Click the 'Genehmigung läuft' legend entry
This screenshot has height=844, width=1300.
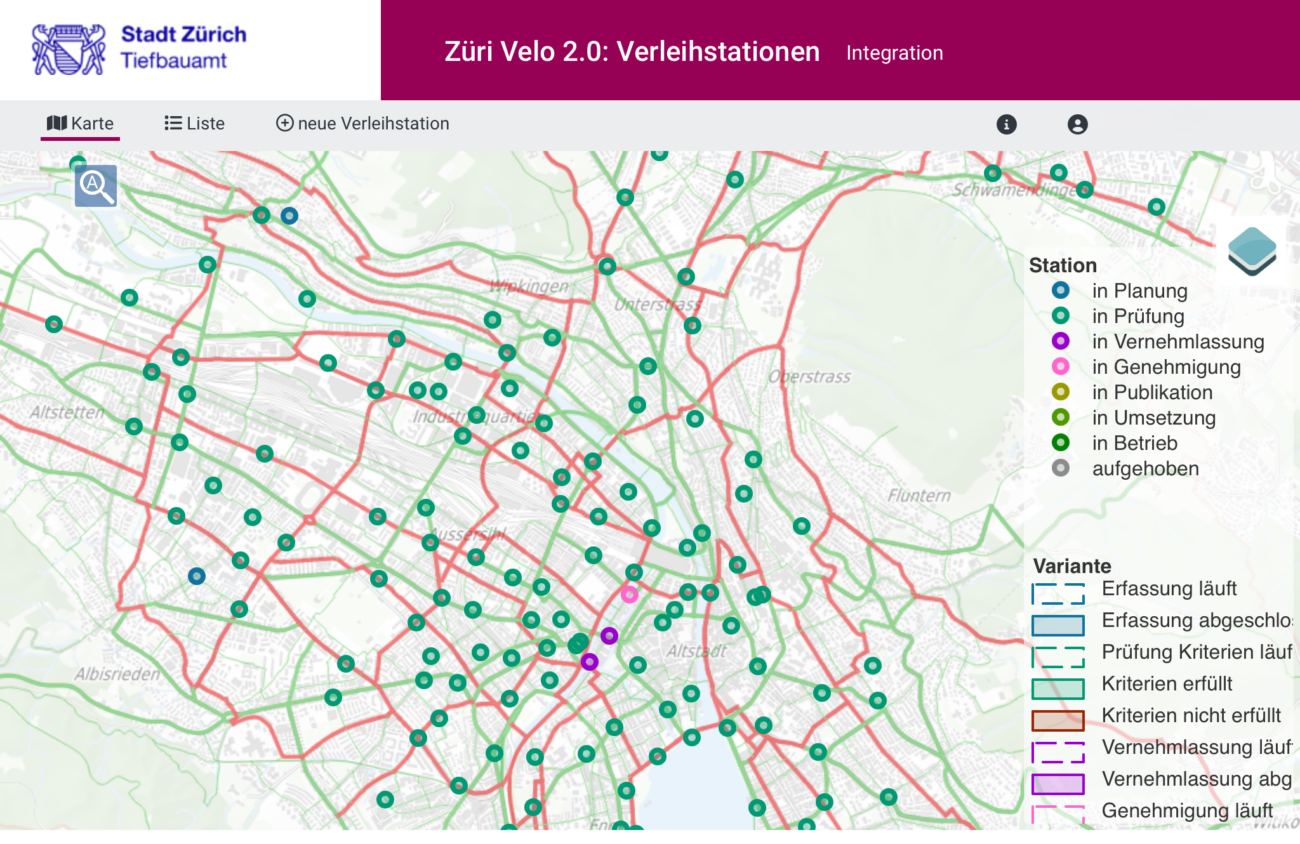click(x=1153, y=811)
